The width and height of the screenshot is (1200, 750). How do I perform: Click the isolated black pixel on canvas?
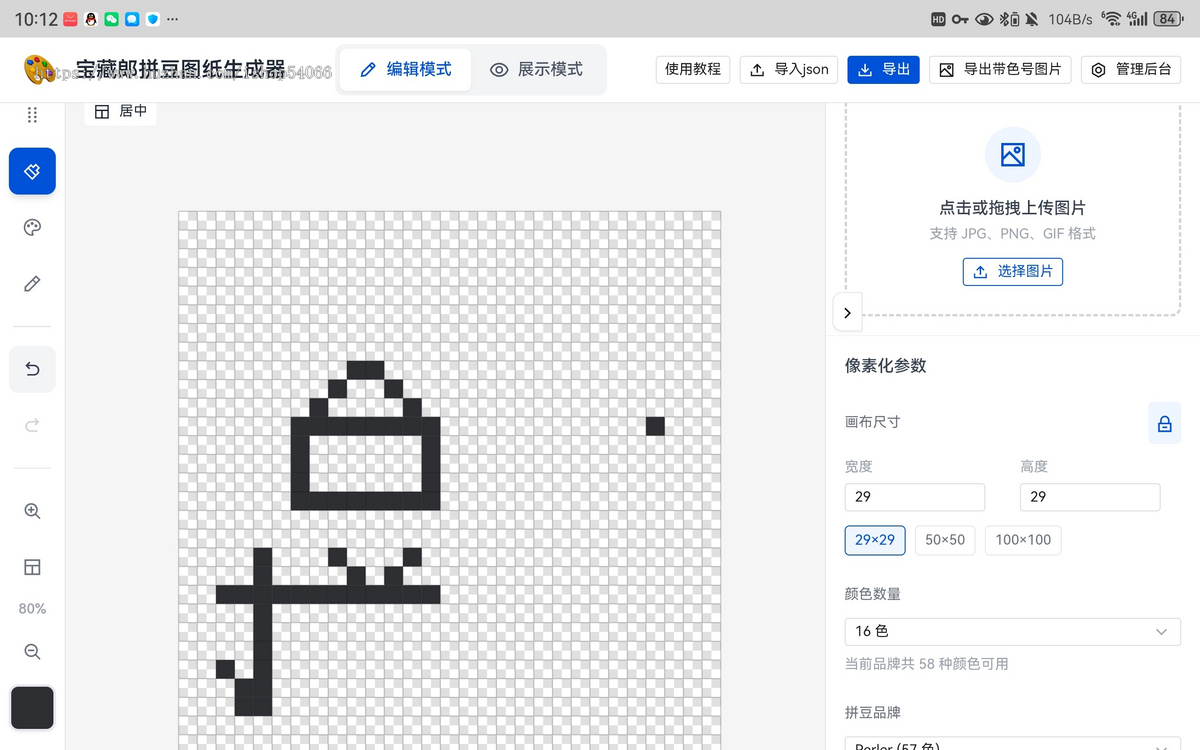[x=655, y=426]
